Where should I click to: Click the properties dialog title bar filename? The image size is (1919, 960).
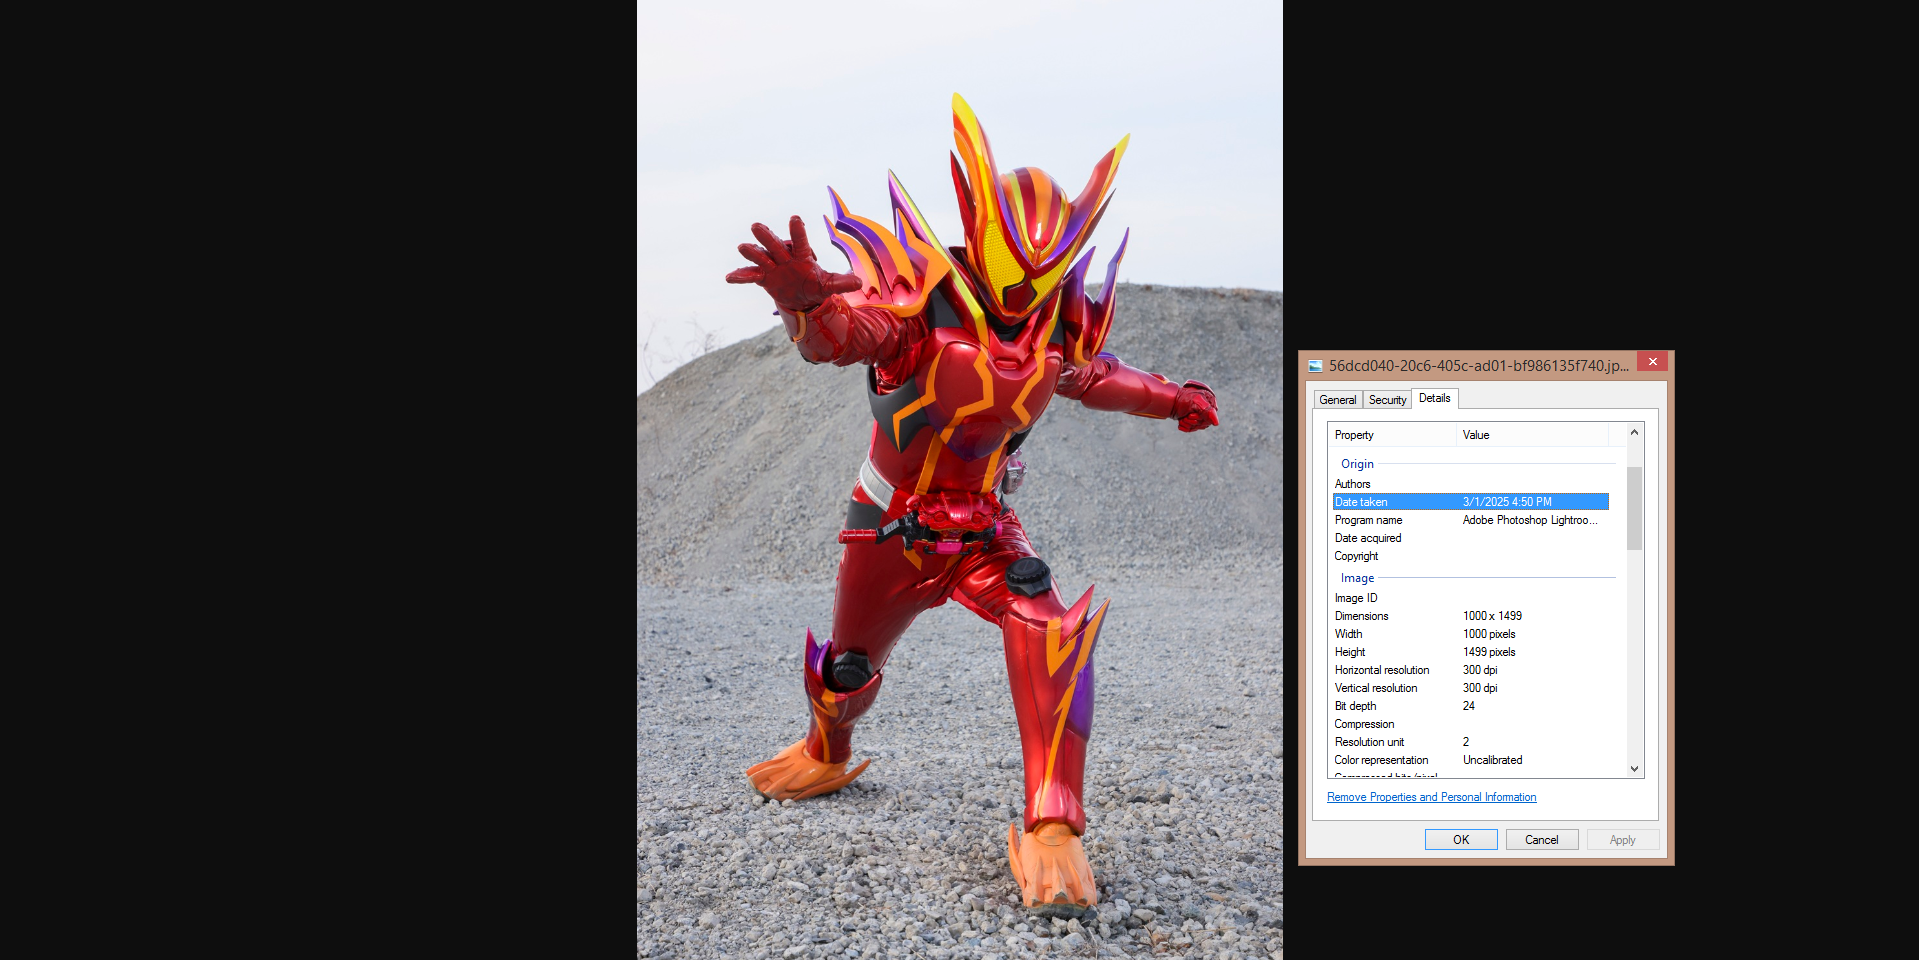click(1478, 366)
